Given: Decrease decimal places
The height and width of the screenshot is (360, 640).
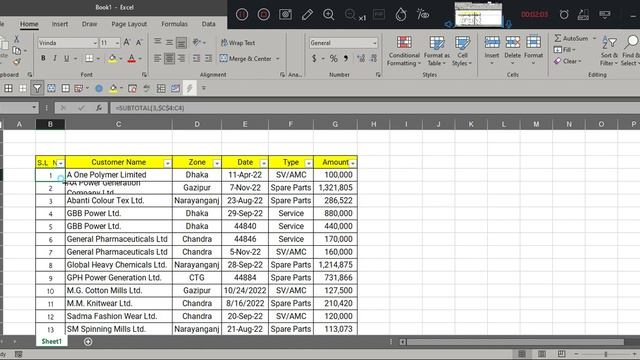Looking at the screenshot, I should coord(373,58).
